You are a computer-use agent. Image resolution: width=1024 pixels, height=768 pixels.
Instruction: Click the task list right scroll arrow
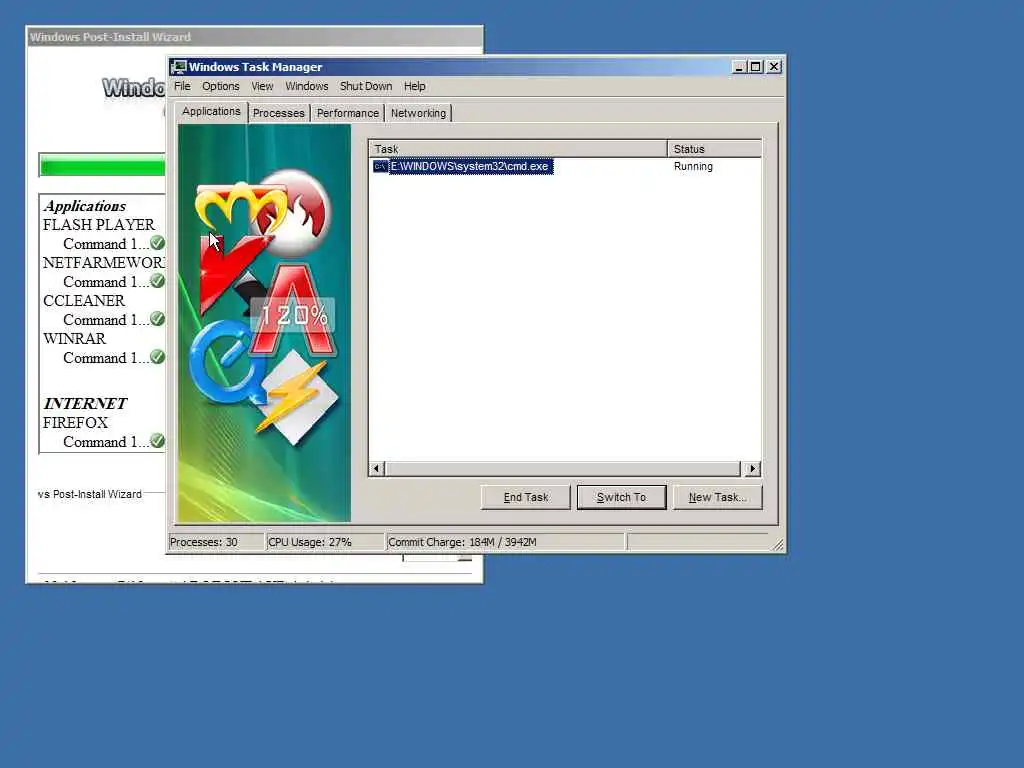(x=752, y=468)
